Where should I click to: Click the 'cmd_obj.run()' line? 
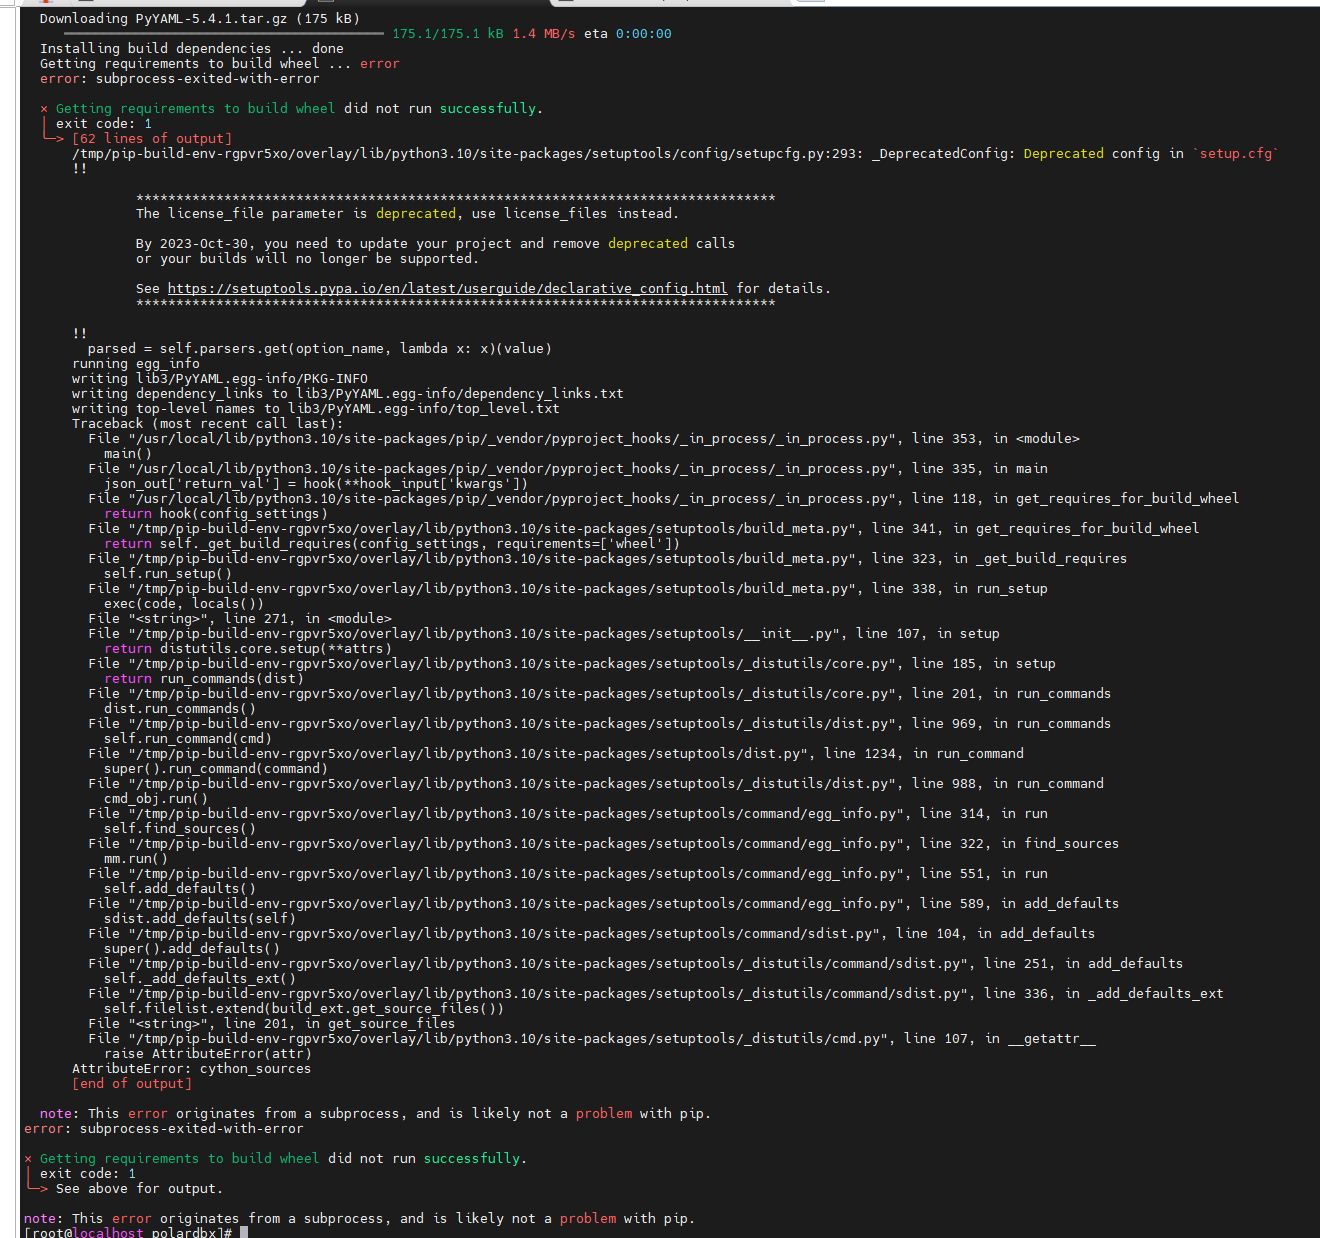coord(155,799)
